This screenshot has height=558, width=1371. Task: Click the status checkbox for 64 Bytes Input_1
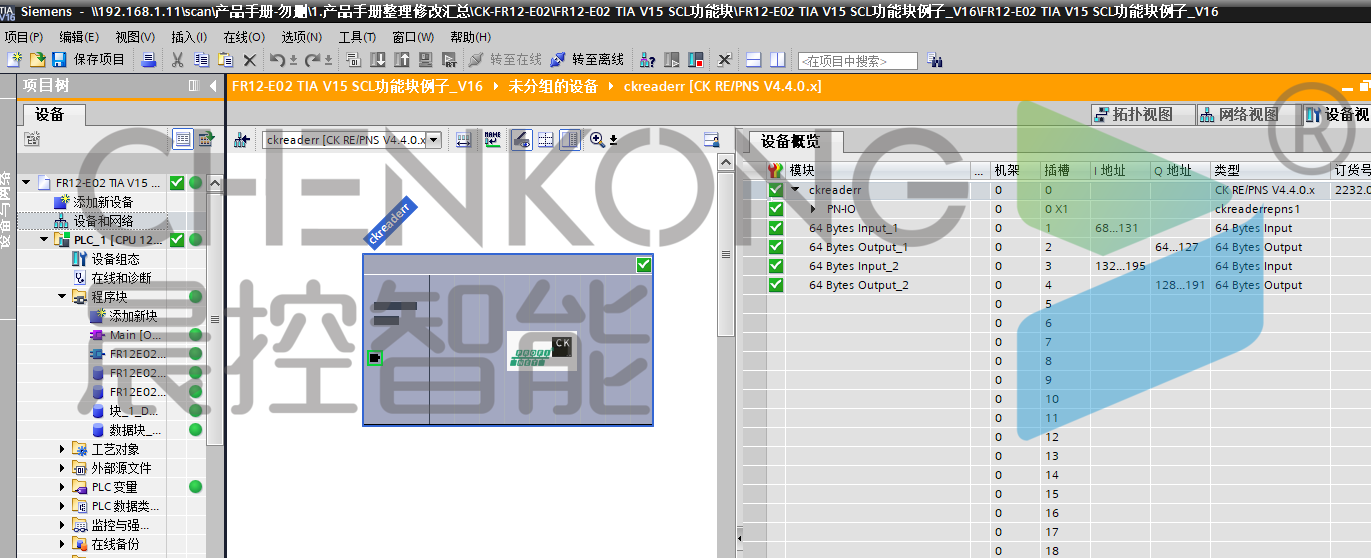pyautogui.click(x=776, y=228)
